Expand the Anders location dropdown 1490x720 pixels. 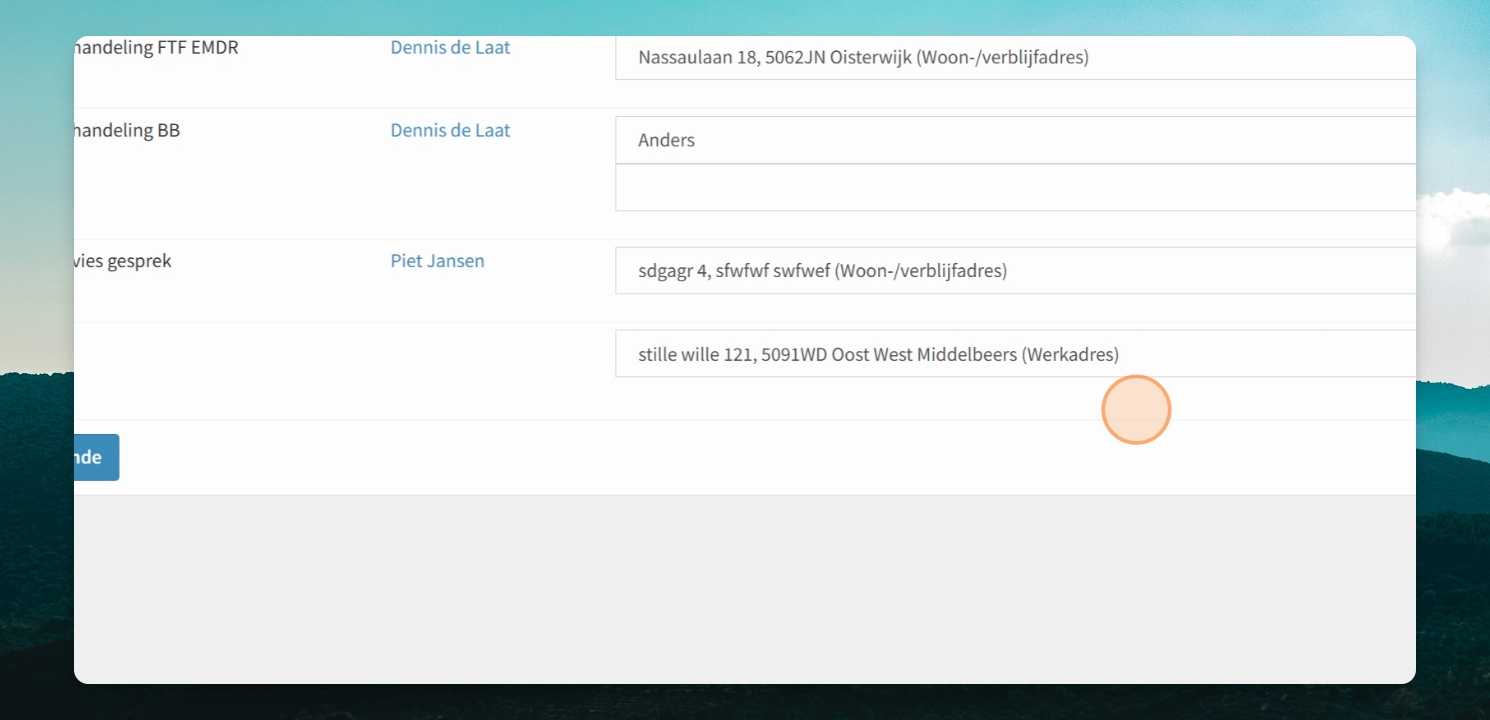[x=1015, y=140]
